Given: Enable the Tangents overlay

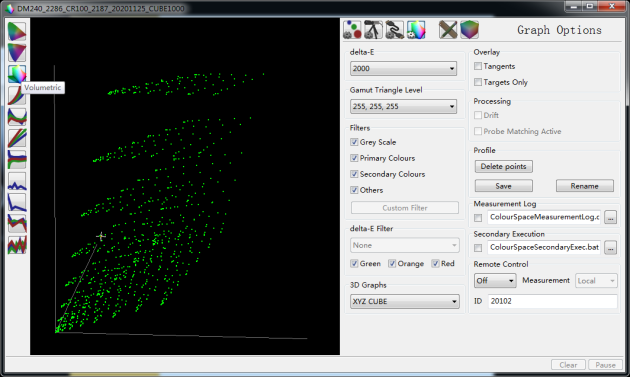Looking at the screenshot, I should coord(478,66).
